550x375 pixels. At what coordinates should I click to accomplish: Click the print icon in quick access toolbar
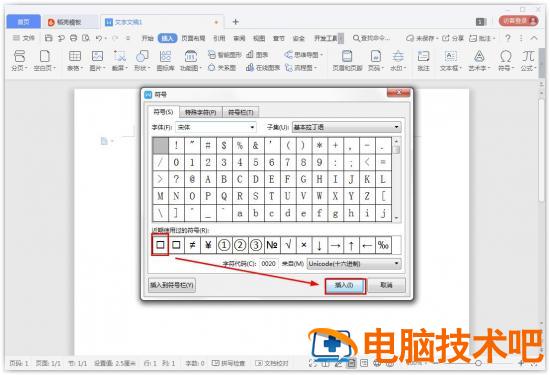pos(73,38)
